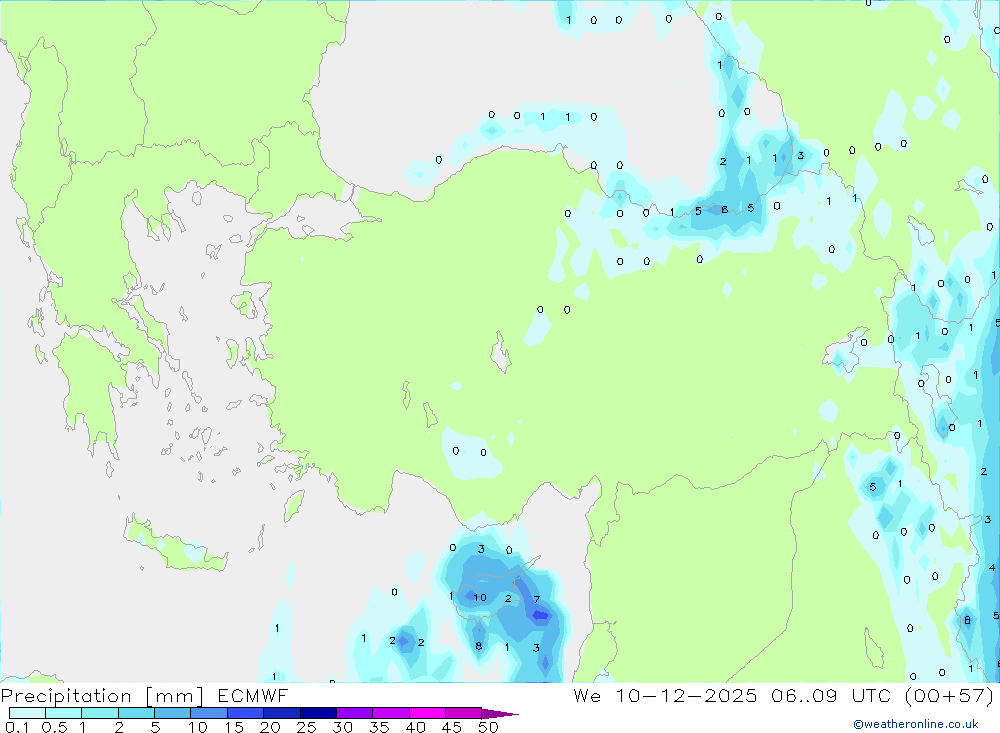Screen dimensions: 1000x733
Task: Choose the 35–40 mm magenta legend swatch
Action: coord(391,713)
